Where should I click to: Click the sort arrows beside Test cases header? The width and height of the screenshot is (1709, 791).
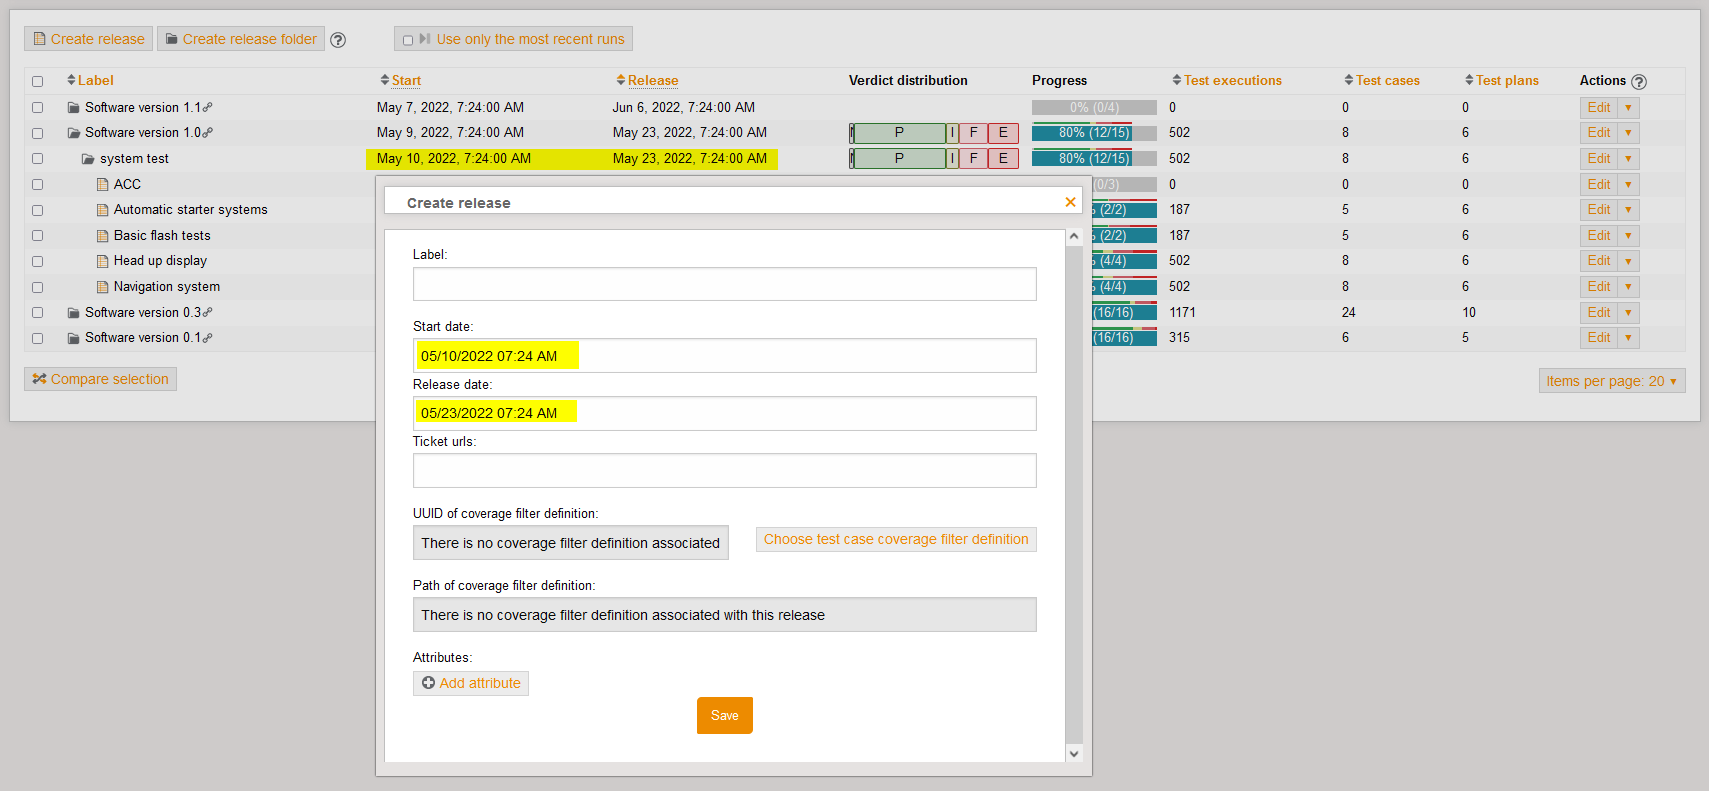(x=1349, y=80)
